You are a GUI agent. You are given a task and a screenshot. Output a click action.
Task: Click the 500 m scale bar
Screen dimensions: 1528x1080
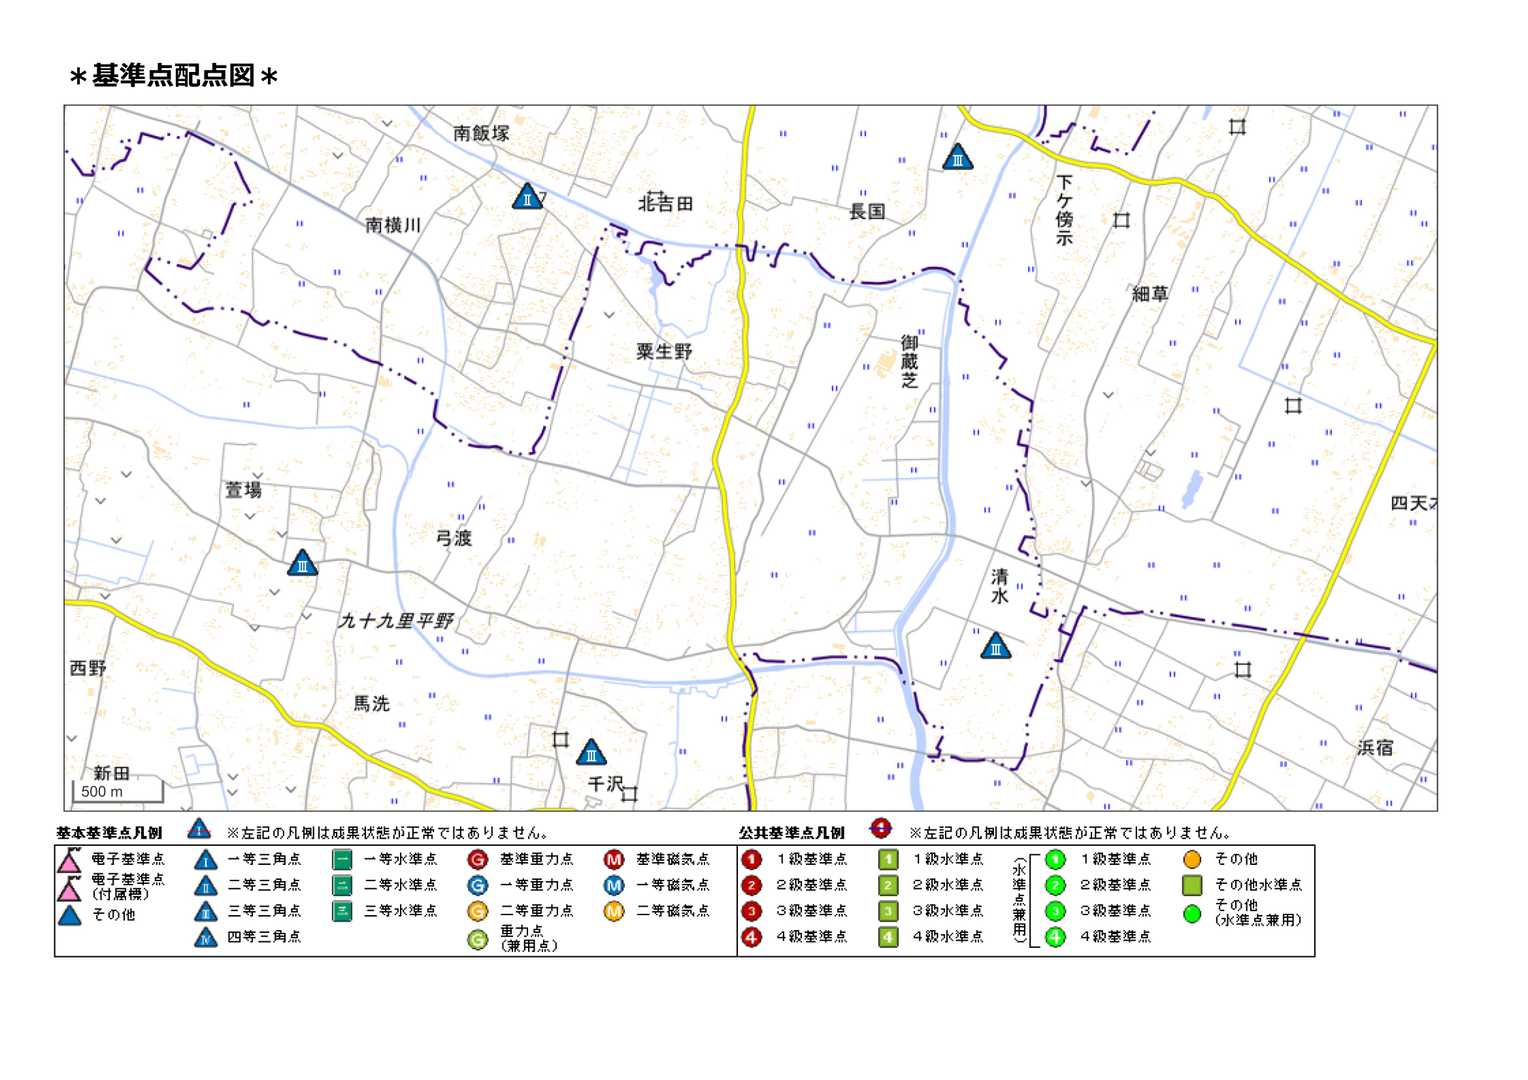pos(117,792)
